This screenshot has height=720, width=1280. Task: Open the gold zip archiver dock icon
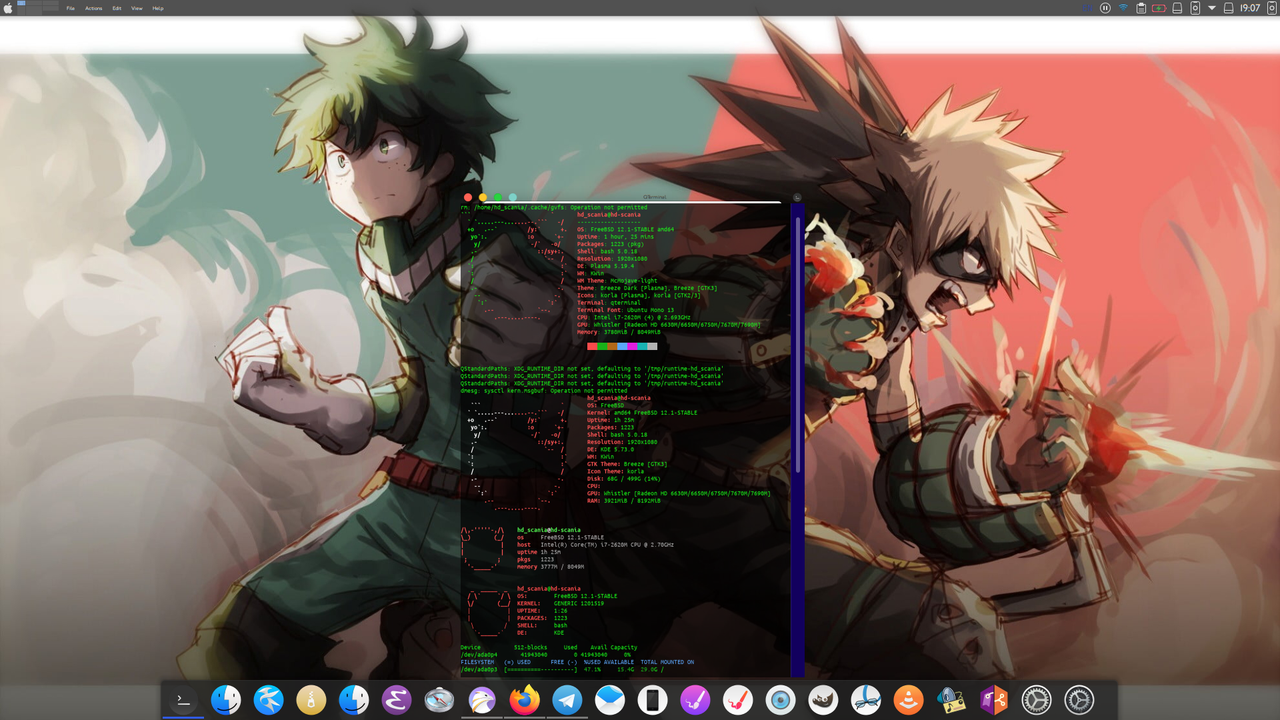pyautogui.click(x=311, y=700)
